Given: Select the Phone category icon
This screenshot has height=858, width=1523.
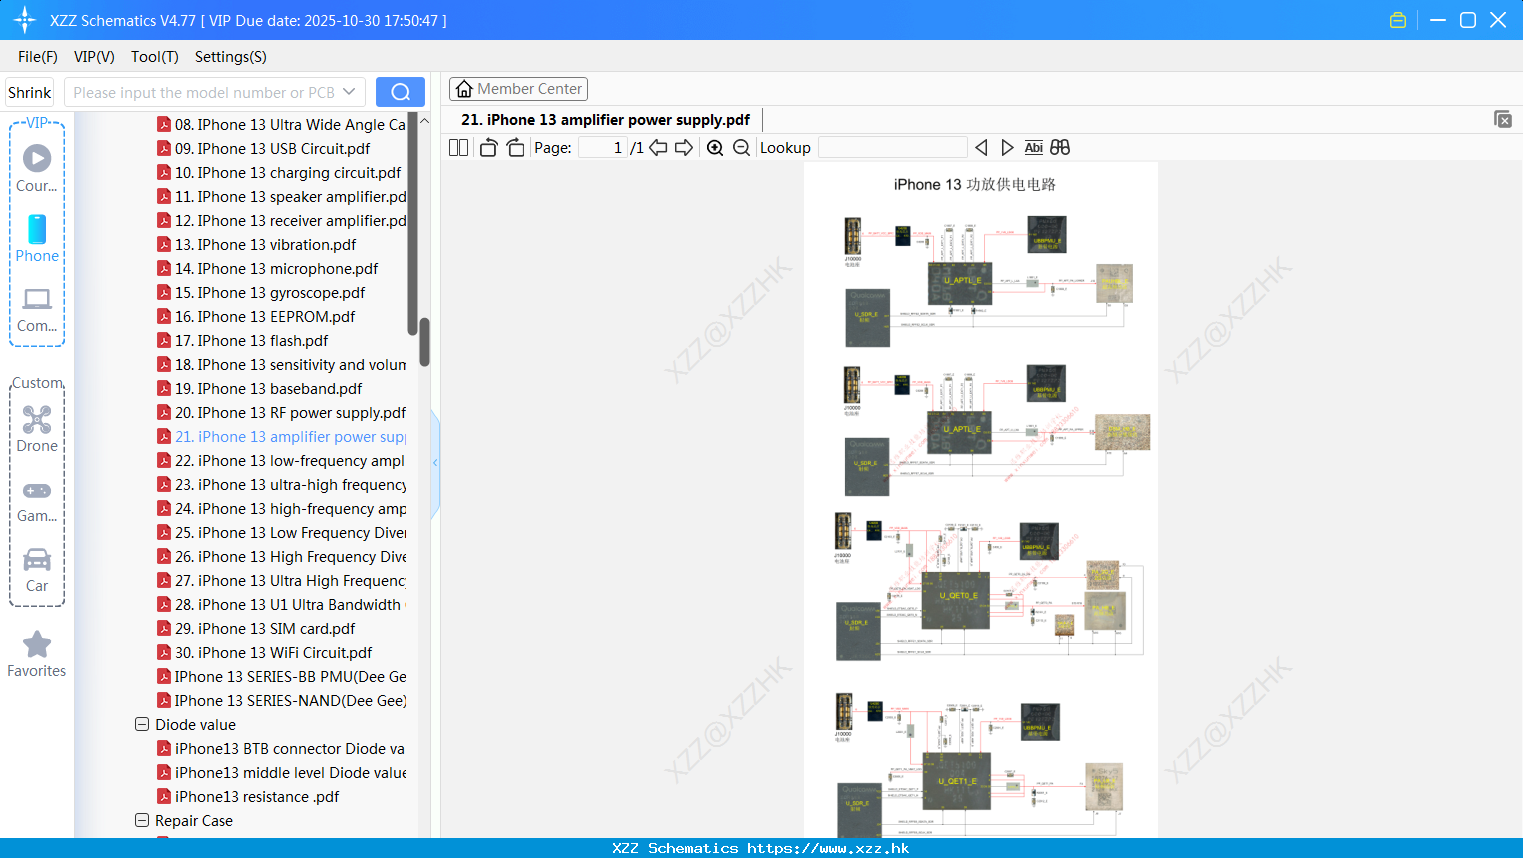Looking at the screenshot, I should [37, 238].
